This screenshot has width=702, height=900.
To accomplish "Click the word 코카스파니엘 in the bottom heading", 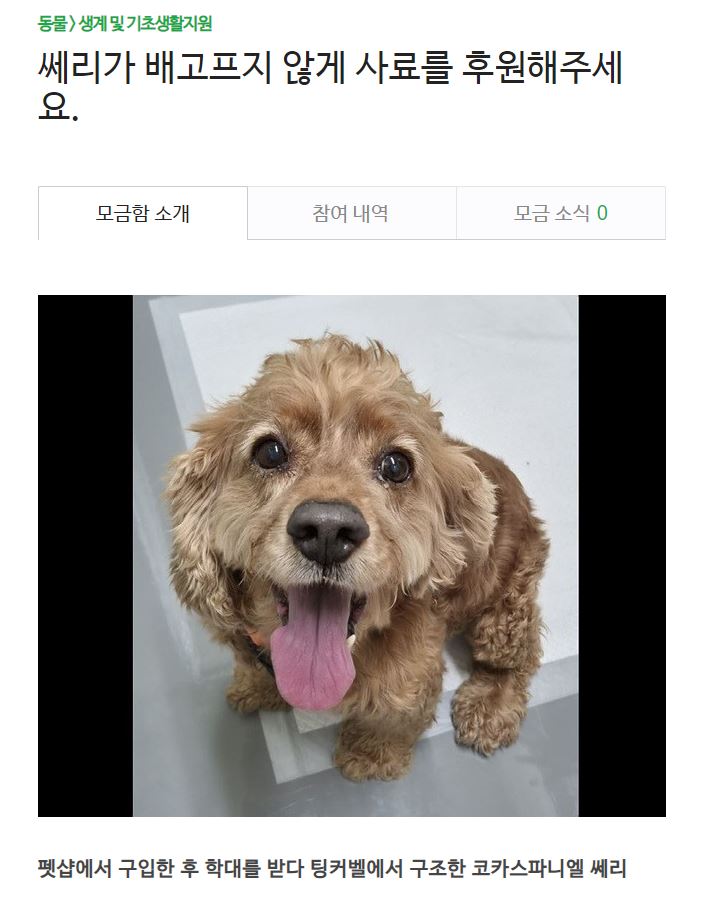I will 527,868.
